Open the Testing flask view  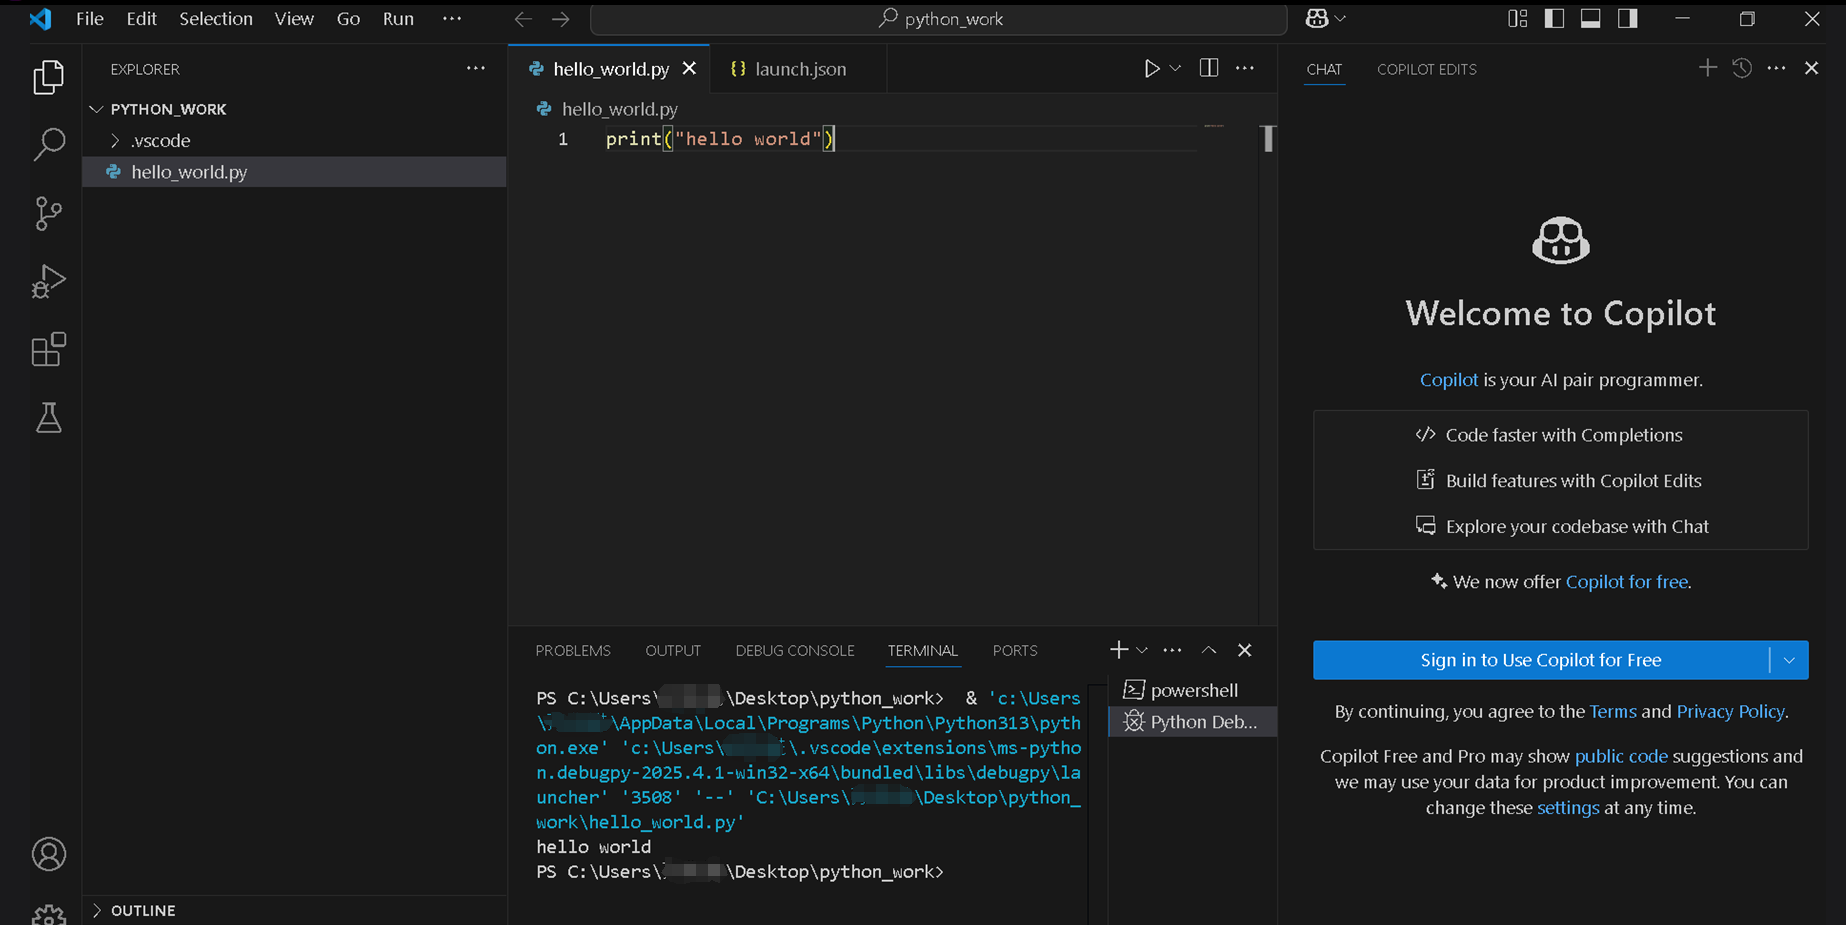(48, 418)
